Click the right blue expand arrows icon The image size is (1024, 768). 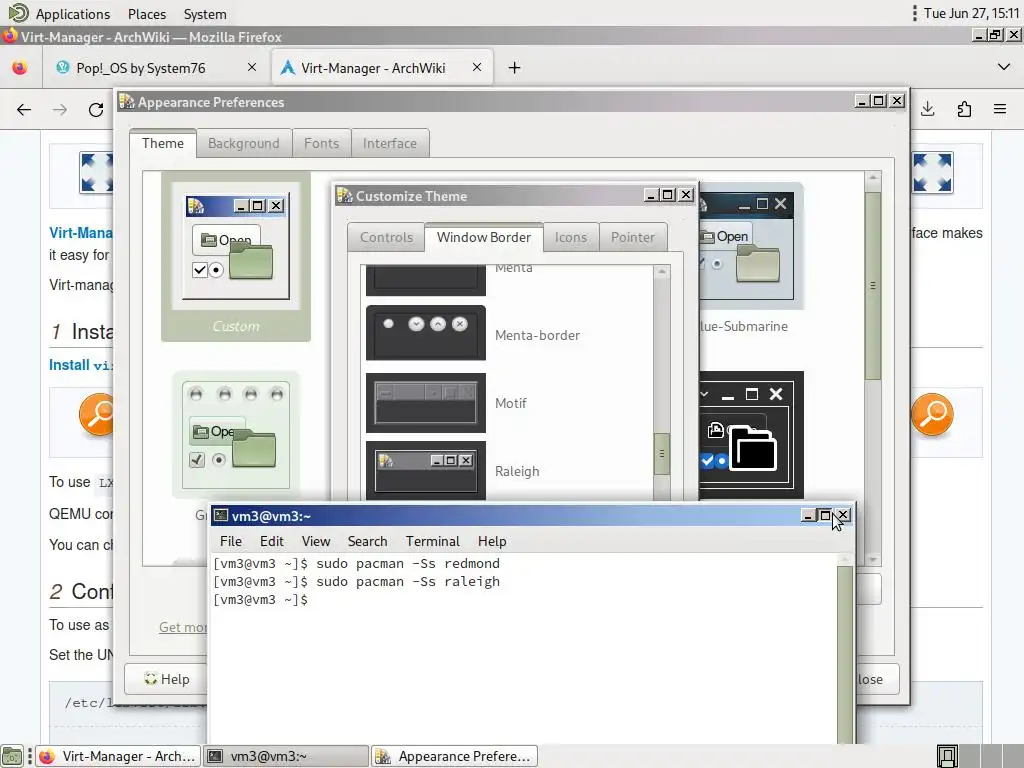[x=933, y=172]
